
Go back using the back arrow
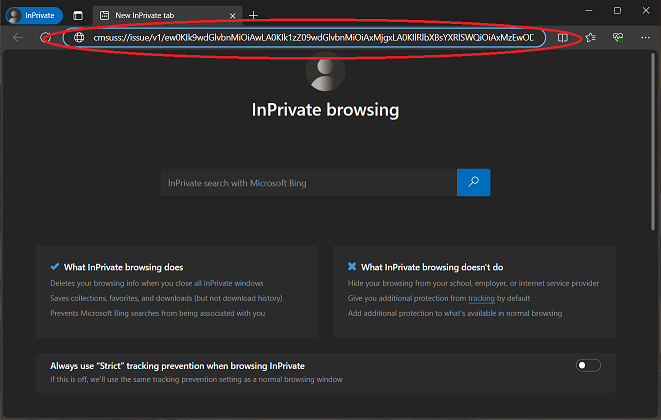click(x=18, y=38)
